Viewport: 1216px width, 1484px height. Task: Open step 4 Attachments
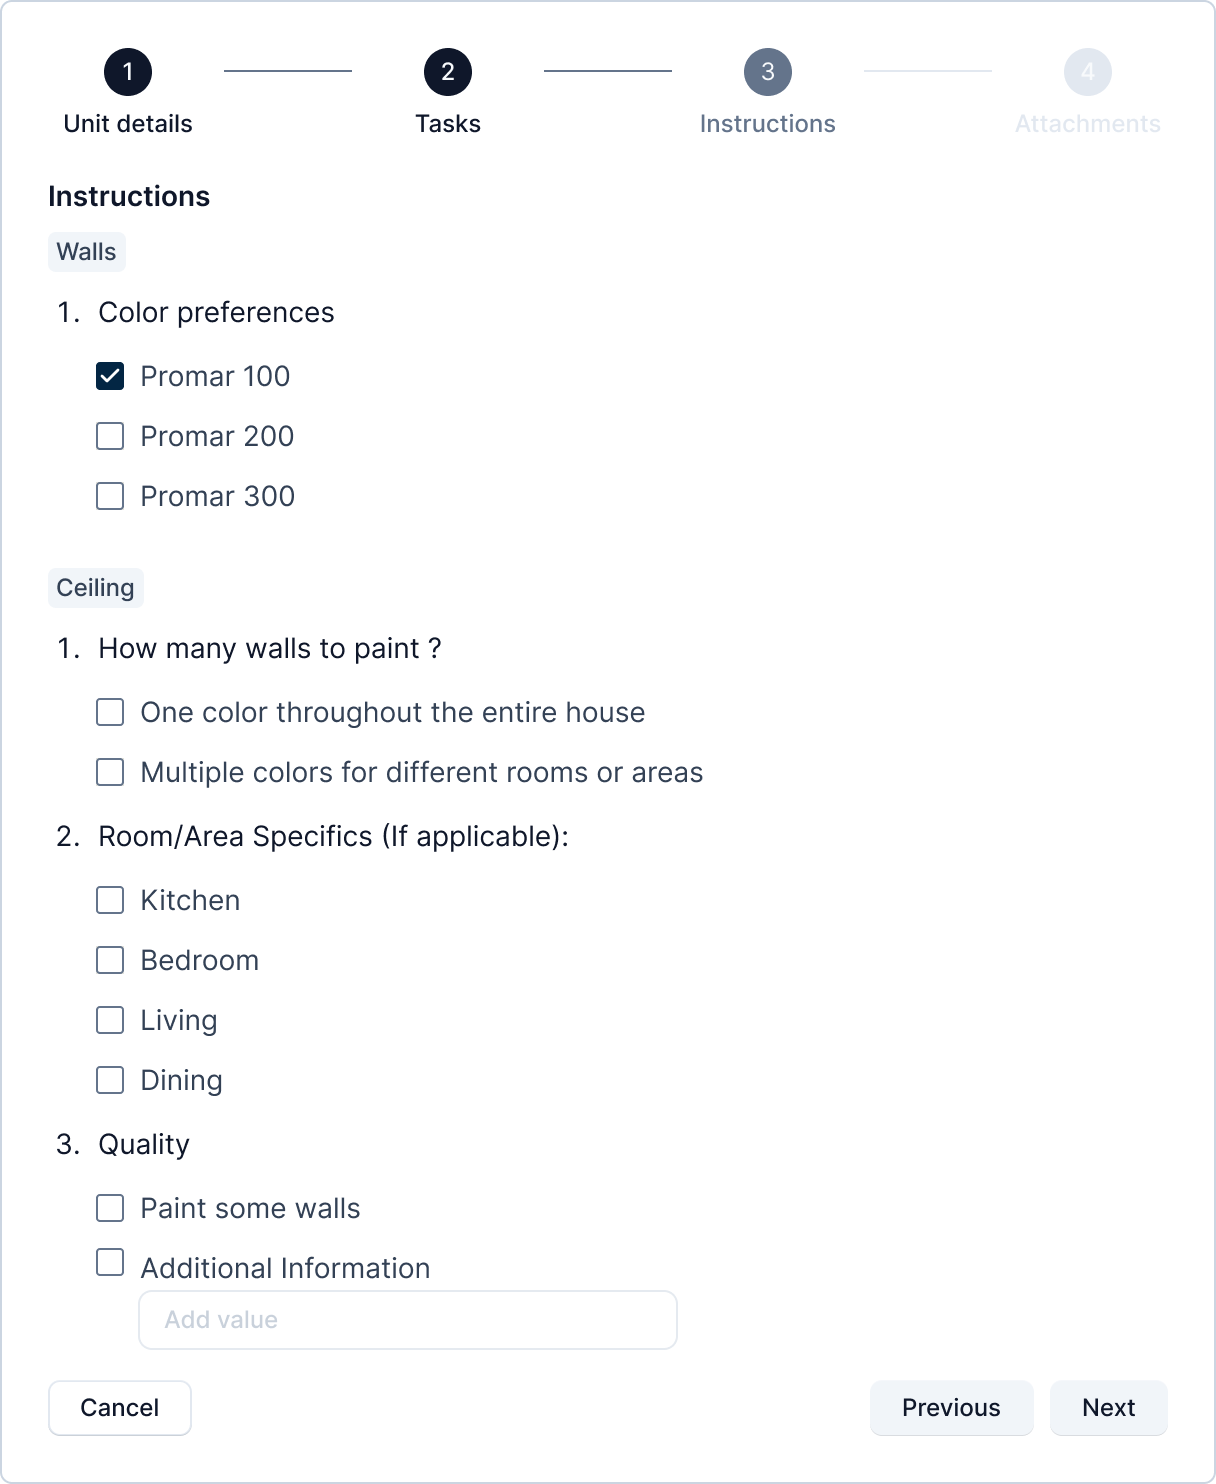pos(1088,72)
